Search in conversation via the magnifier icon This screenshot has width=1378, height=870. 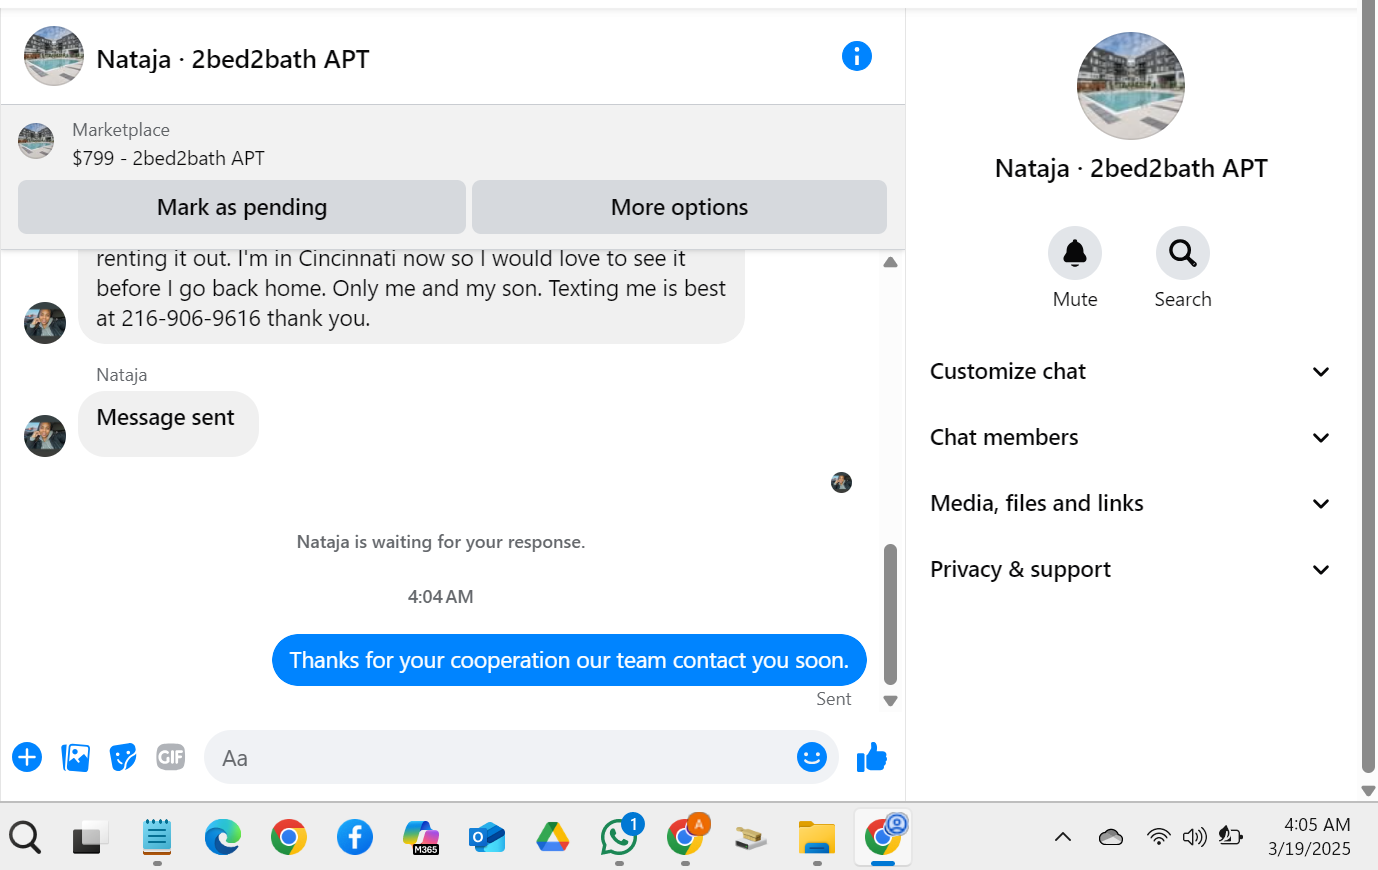(x=1183, y=253)
